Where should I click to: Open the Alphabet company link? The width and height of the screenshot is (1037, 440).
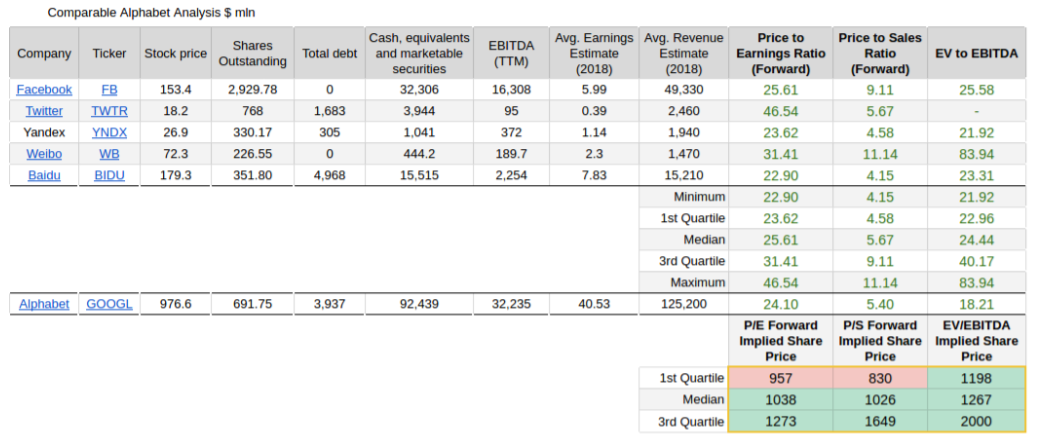point(44,304)
